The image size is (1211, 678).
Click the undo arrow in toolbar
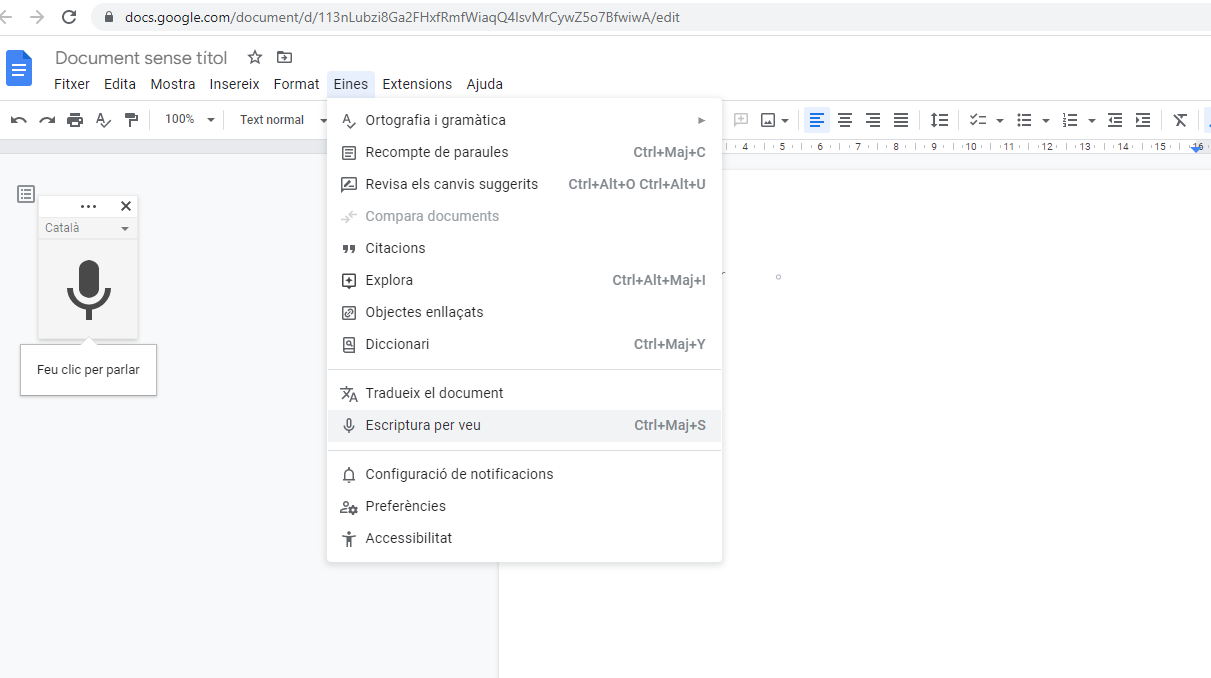(x=19, y=120)
